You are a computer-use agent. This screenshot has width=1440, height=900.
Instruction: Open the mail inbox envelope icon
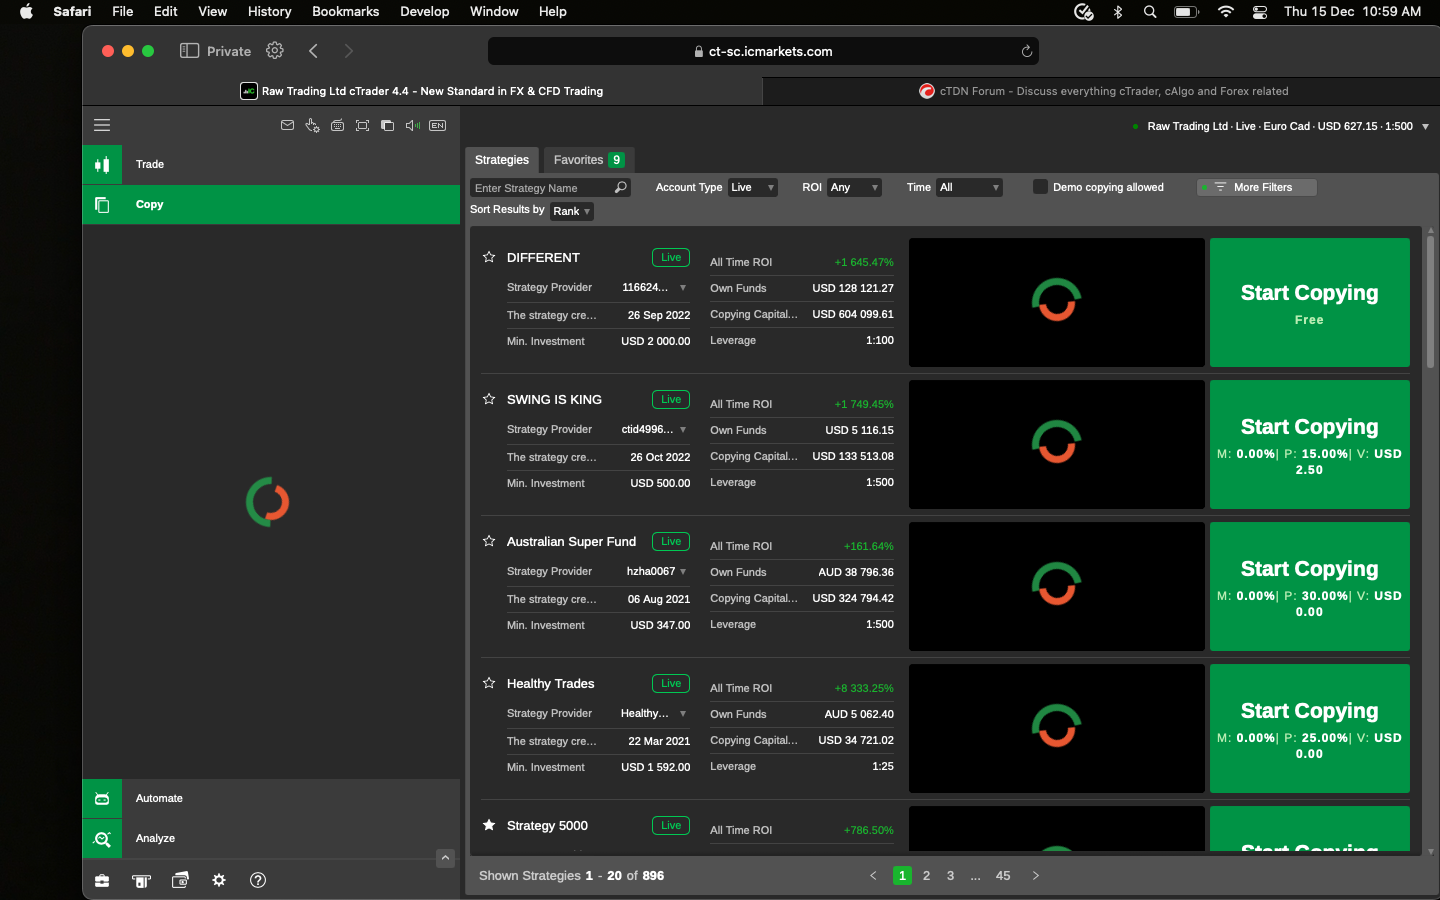287,125
